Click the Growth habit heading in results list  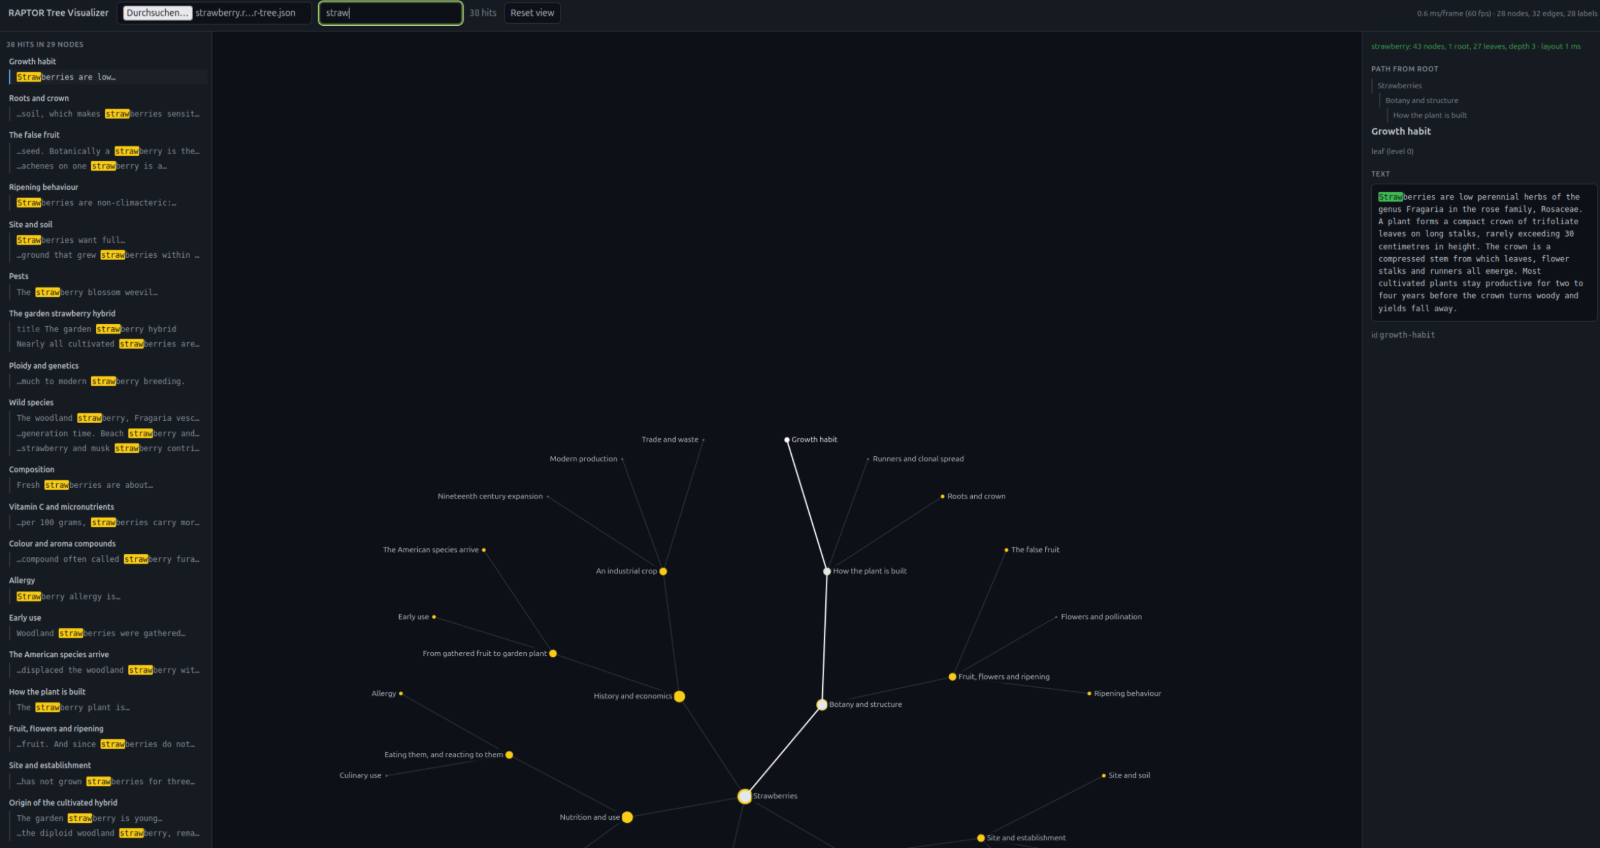coord(32,62)
